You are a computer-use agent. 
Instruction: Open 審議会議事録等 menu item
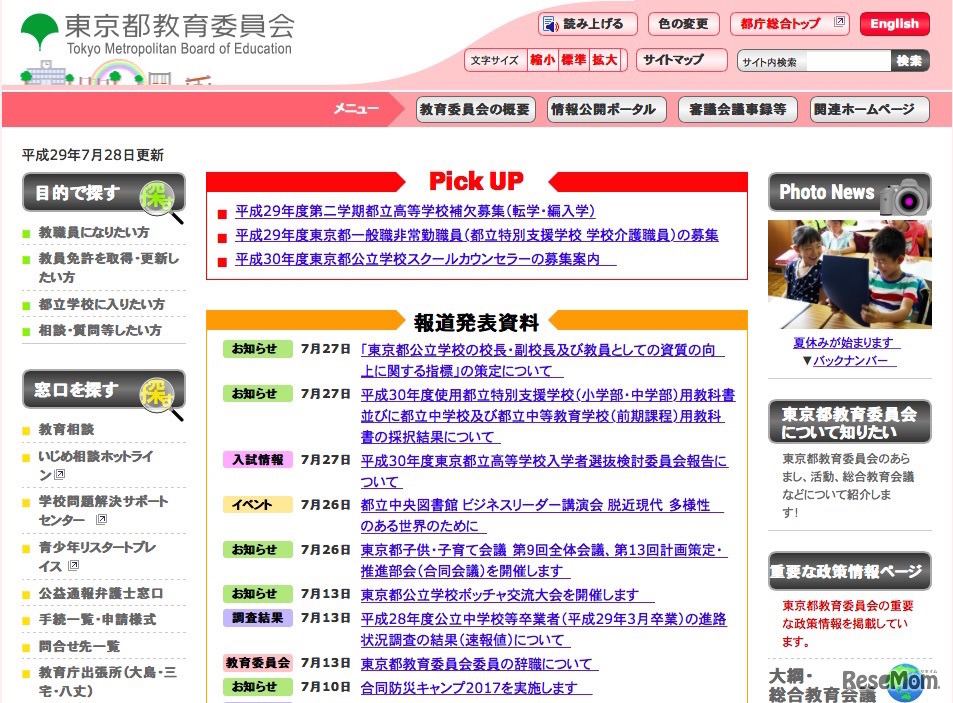(x=737, y=109)
